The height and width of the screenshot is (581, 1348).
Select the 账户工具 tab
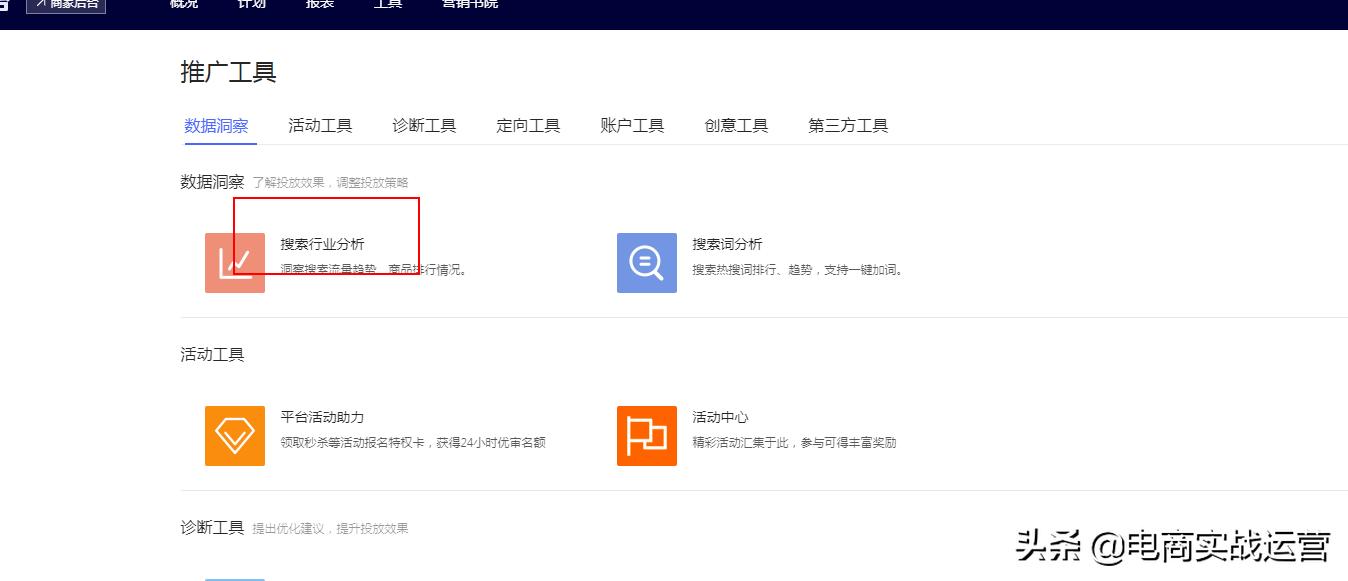(632, 124)
